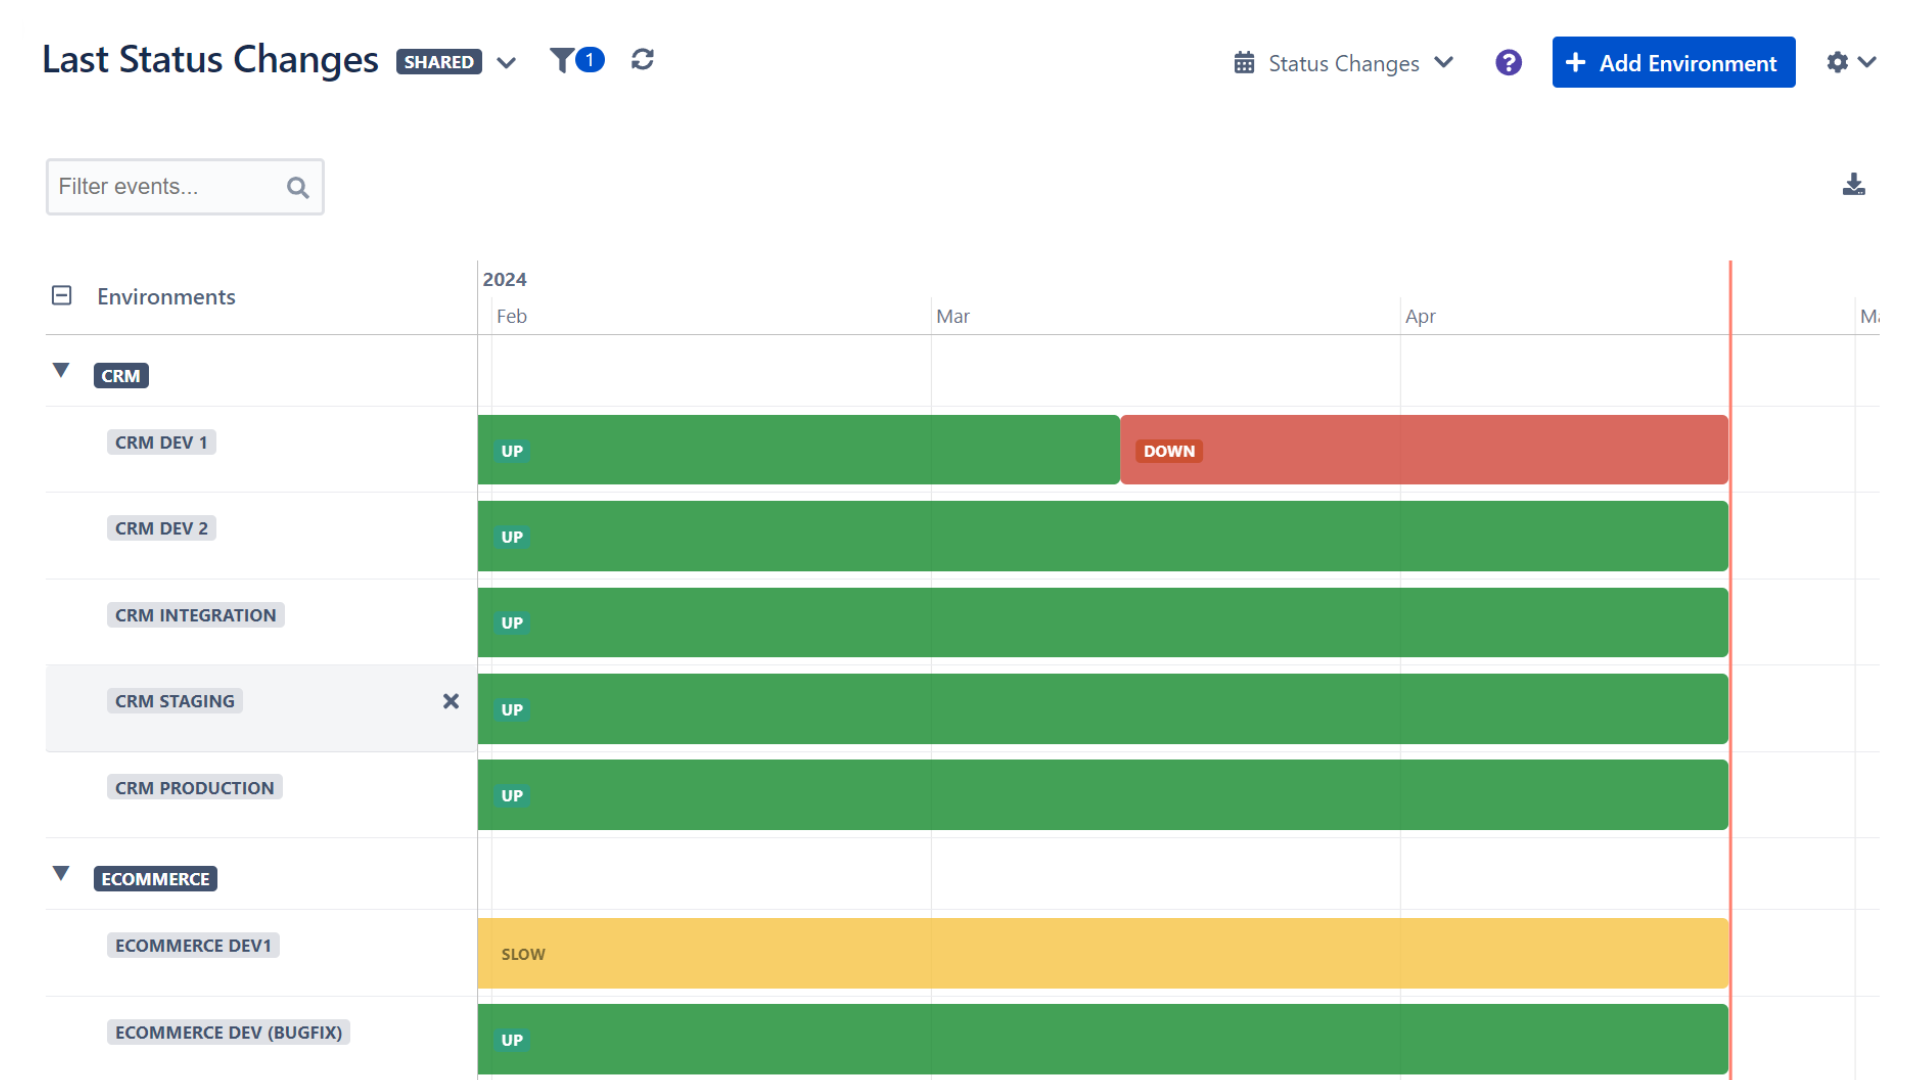Viewport: 1920px width, 1080px height.
Task: Select the CRM category label
Action: (x=121, y=376)
